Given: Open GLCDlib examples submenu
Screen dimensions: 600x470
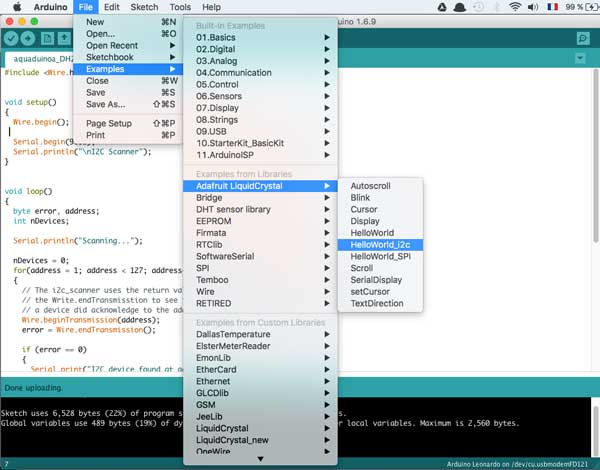Looking at the screenshot, I should [x=260, y=393].
